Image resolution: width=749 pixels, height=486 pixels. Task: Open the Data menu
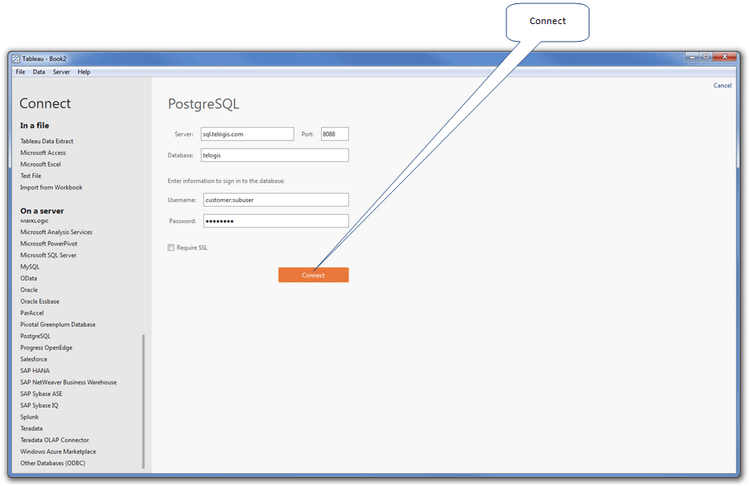[x=39, y=72]
